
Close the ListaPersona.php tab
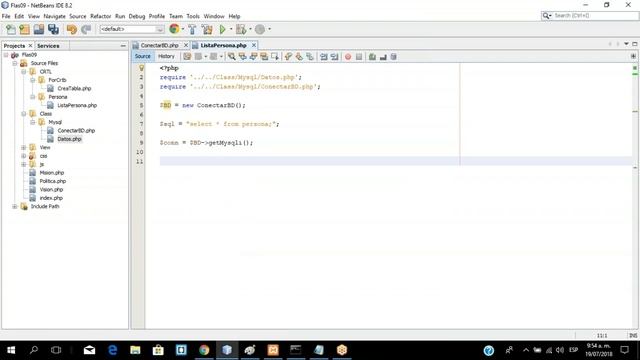point(253,45)
